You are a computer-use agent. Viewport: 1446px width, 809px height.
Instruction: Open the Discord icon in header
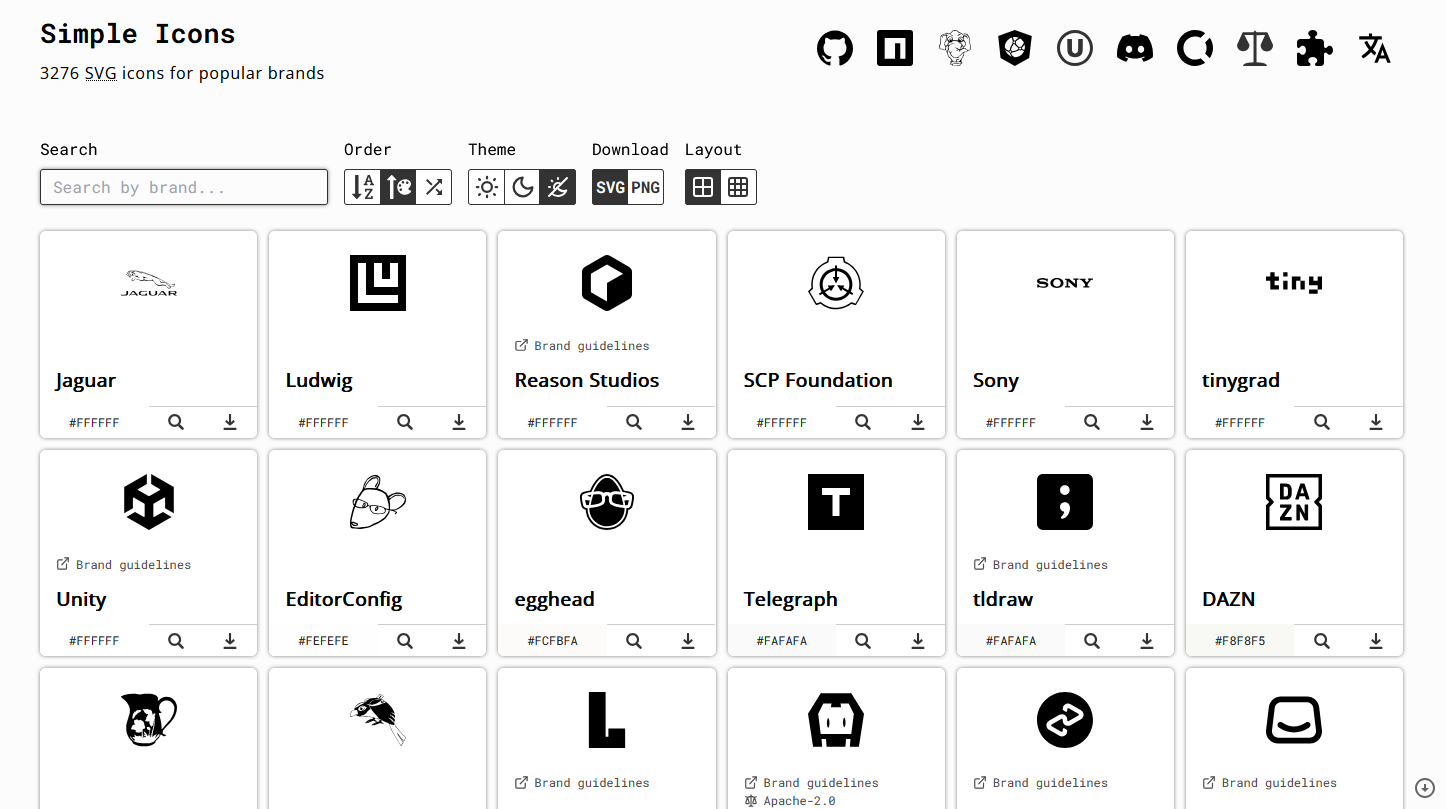(1135, 48)
